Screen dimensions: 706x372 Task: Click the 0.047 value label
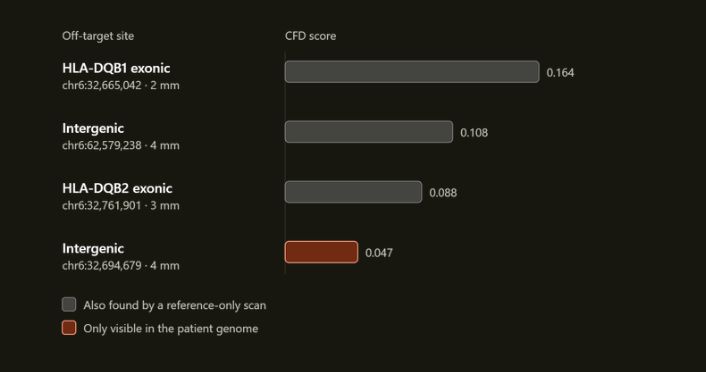379,253
